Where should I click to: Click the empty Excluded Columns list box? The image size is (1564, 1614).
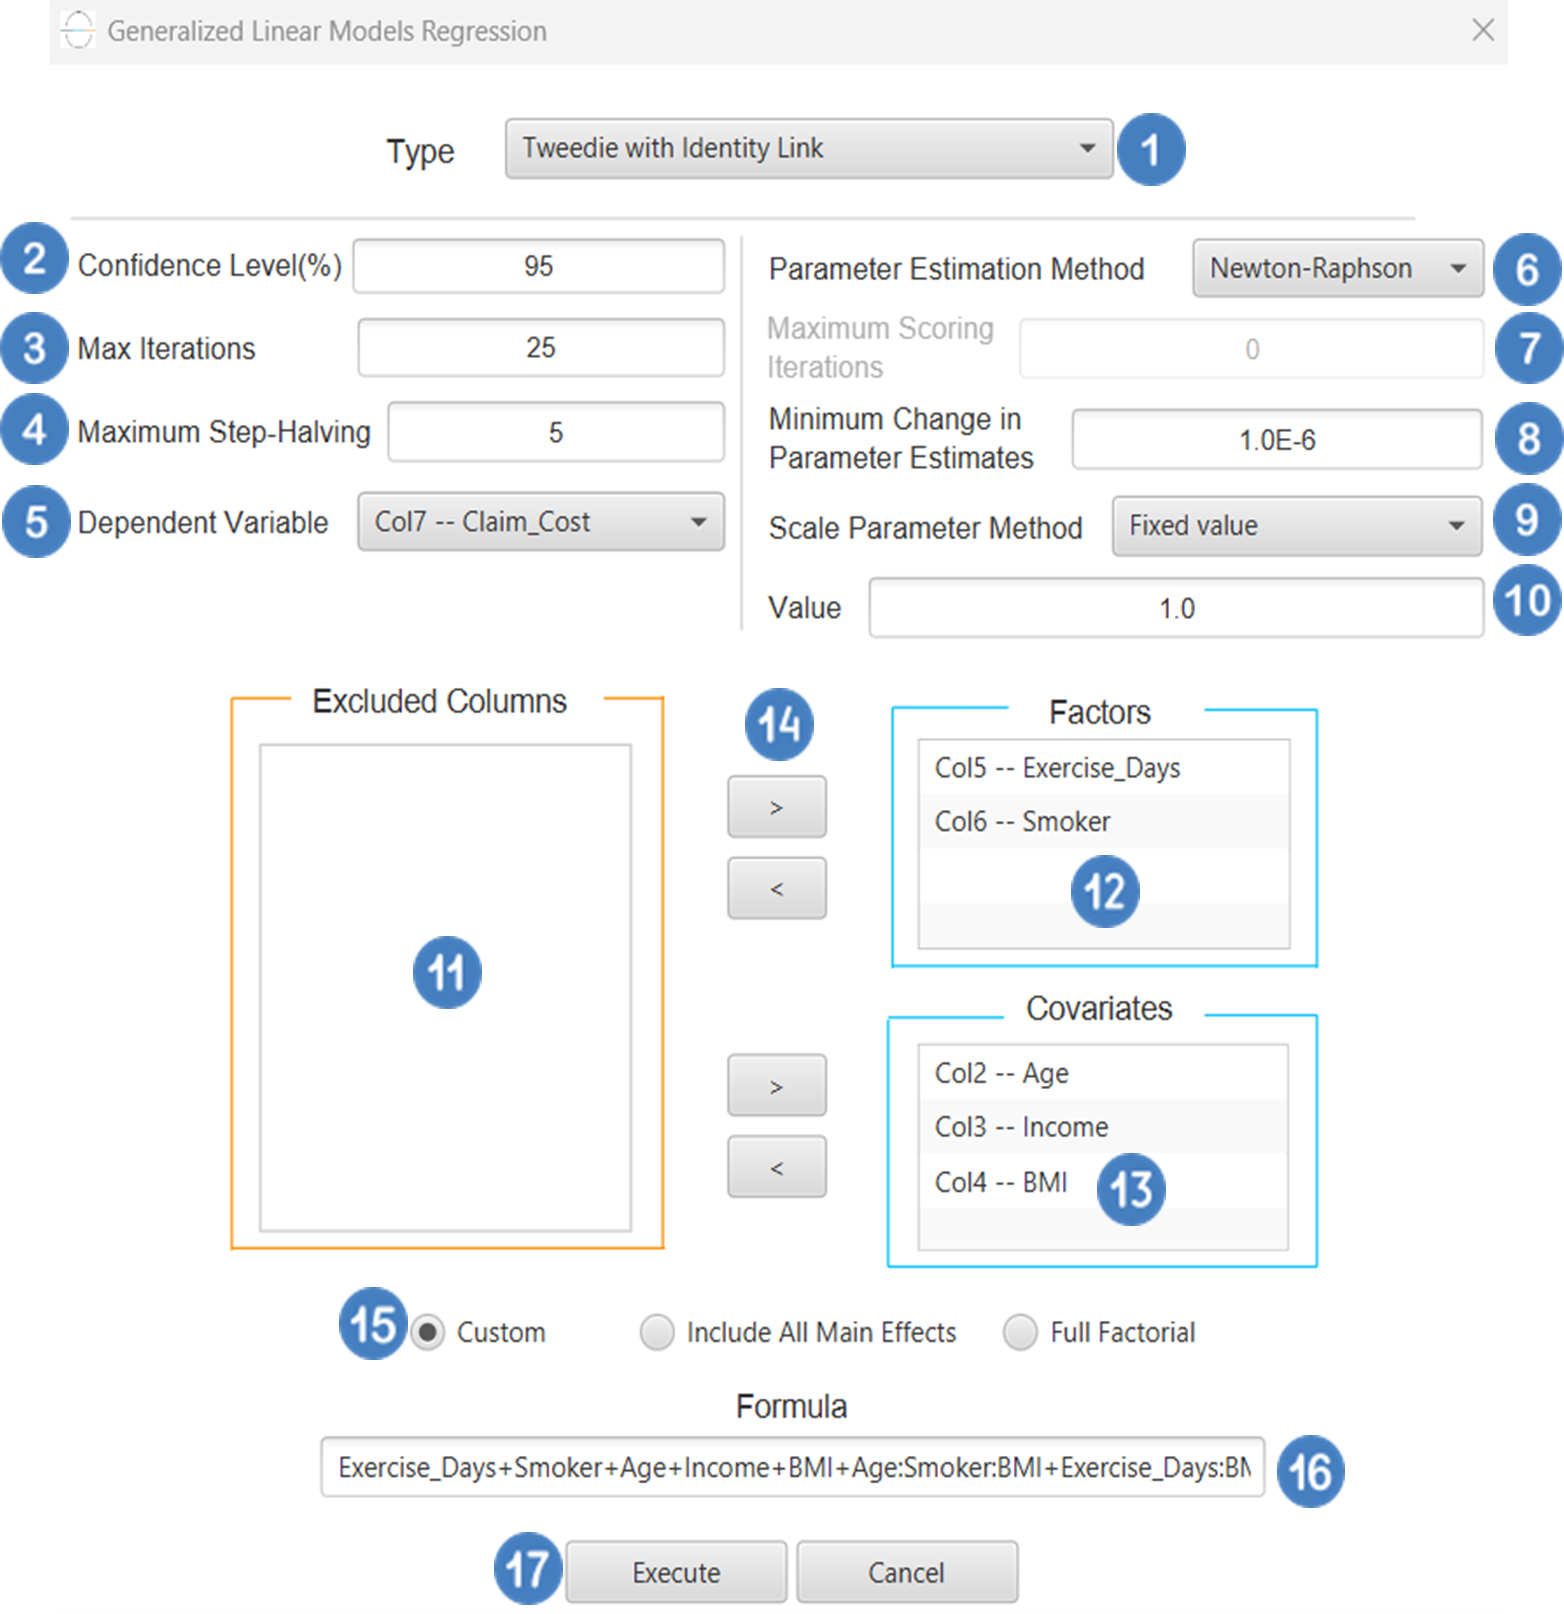445,987
